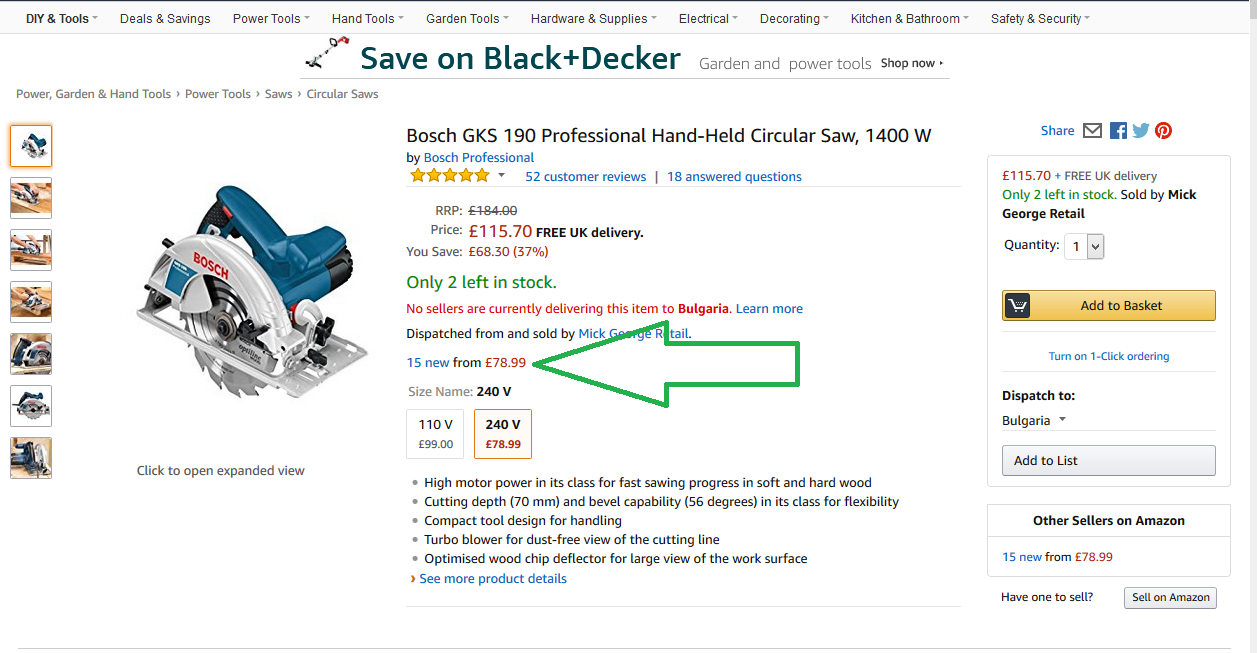Image resolution: width=1257 pixels, height=653 pixels.
Task: Click the Add to List button
Action: [x=1108, y=461]
